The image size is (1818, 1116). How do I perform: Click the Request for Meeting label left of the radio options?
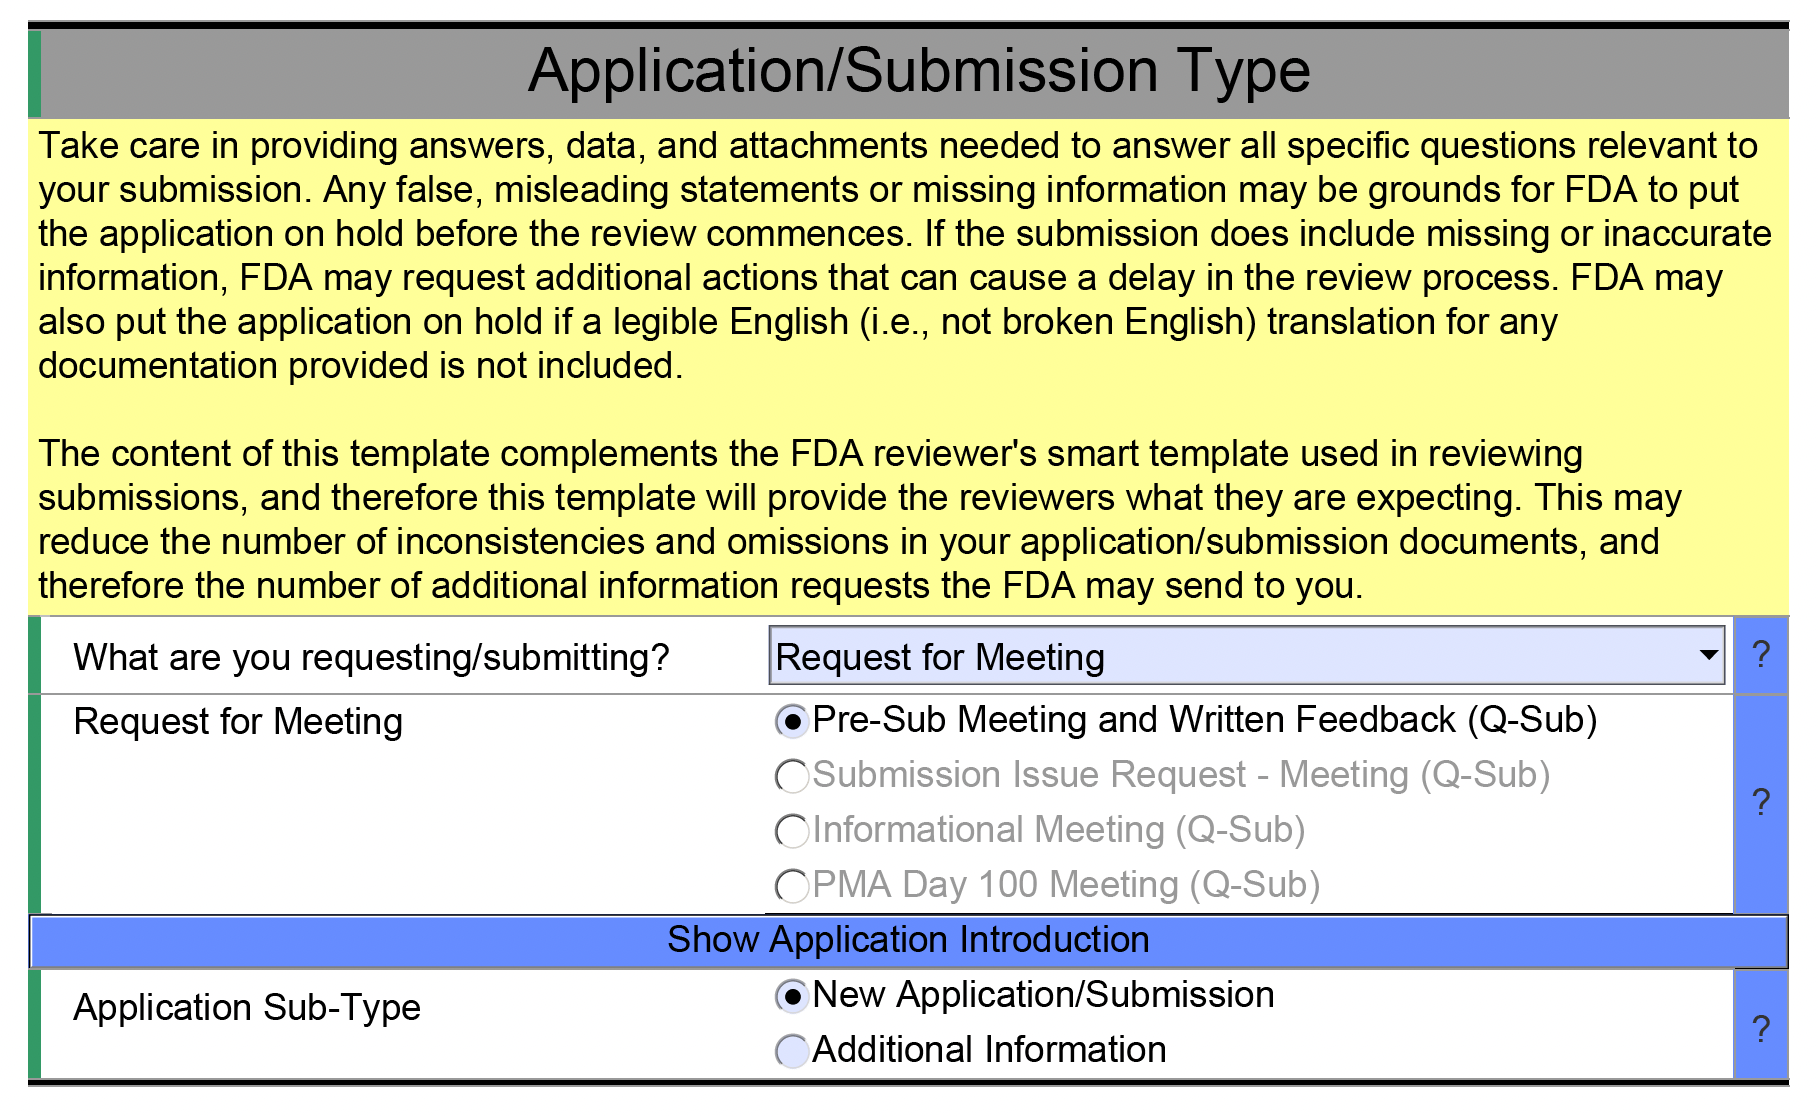click(x=238, y=721)
